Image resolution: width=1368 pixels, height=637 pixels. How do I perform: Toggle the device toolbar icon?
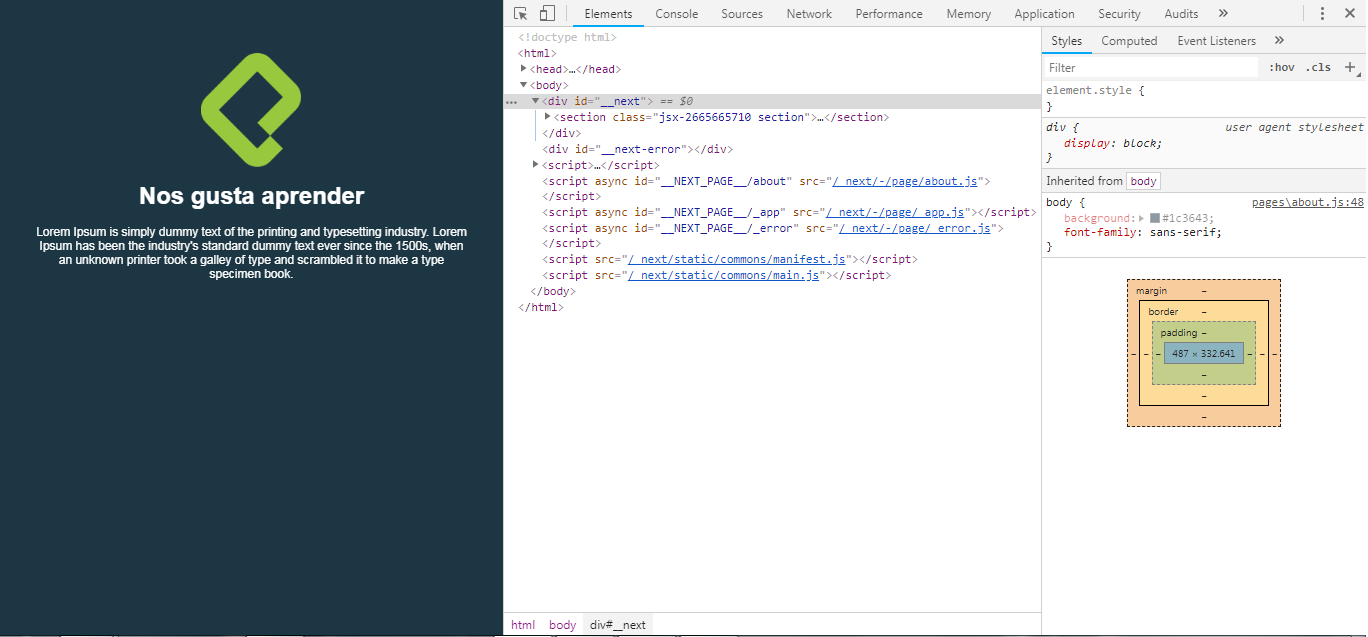[x=547, y=13]
